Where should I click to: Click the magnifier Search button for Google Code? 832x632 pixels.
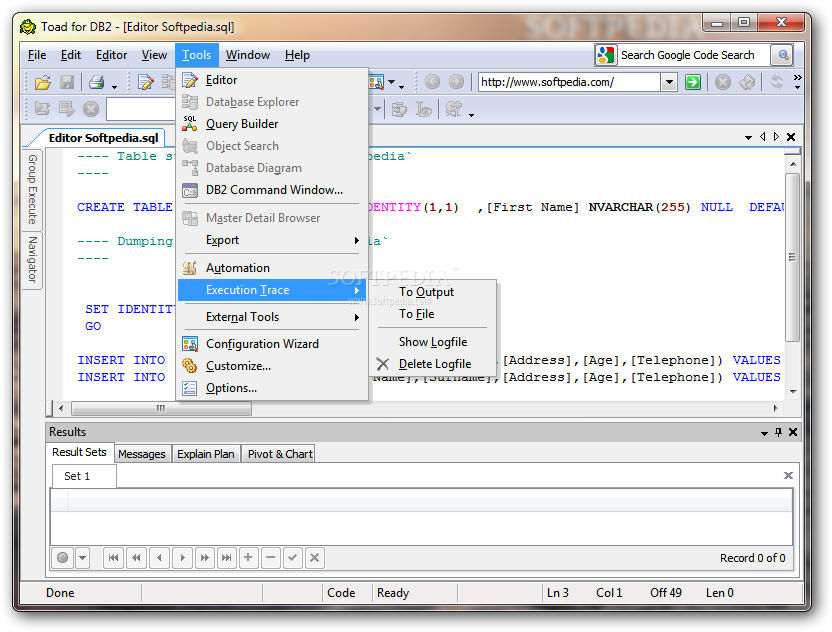[x=783, y=55]
